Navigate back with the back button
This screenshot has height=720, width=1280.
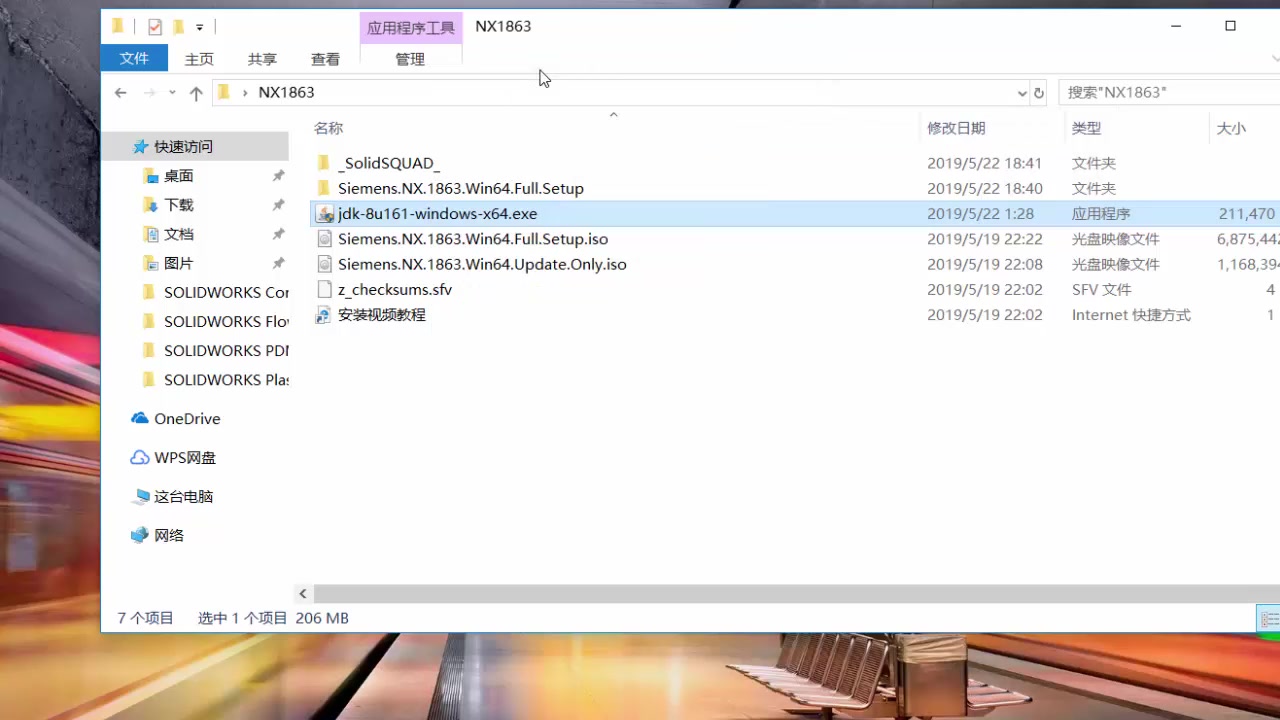(x=120, y=92)
